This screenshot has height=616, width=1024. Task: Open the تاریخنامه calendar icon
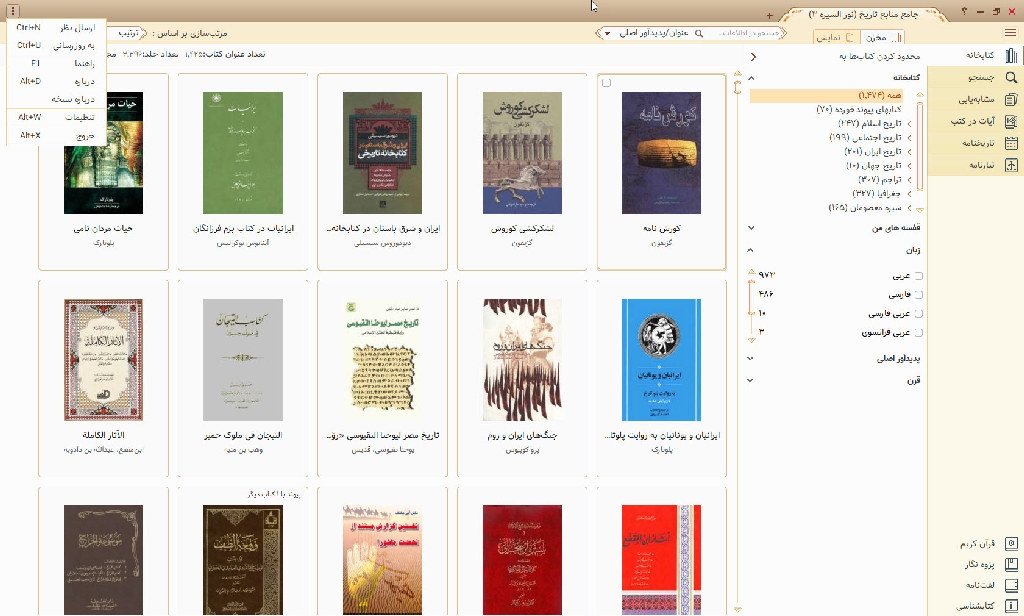click(x=1012, y=143)
